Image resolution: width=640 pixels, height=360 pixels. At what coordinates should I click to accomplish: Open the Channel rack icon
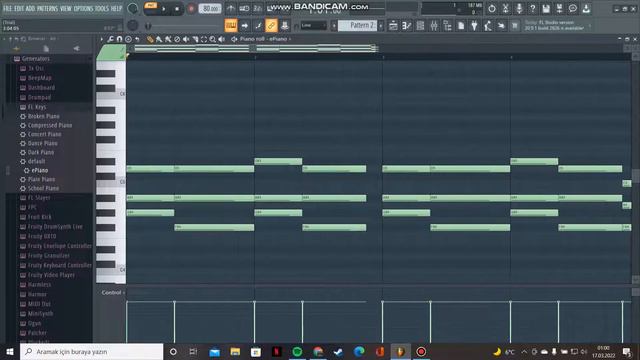[420, 26]
